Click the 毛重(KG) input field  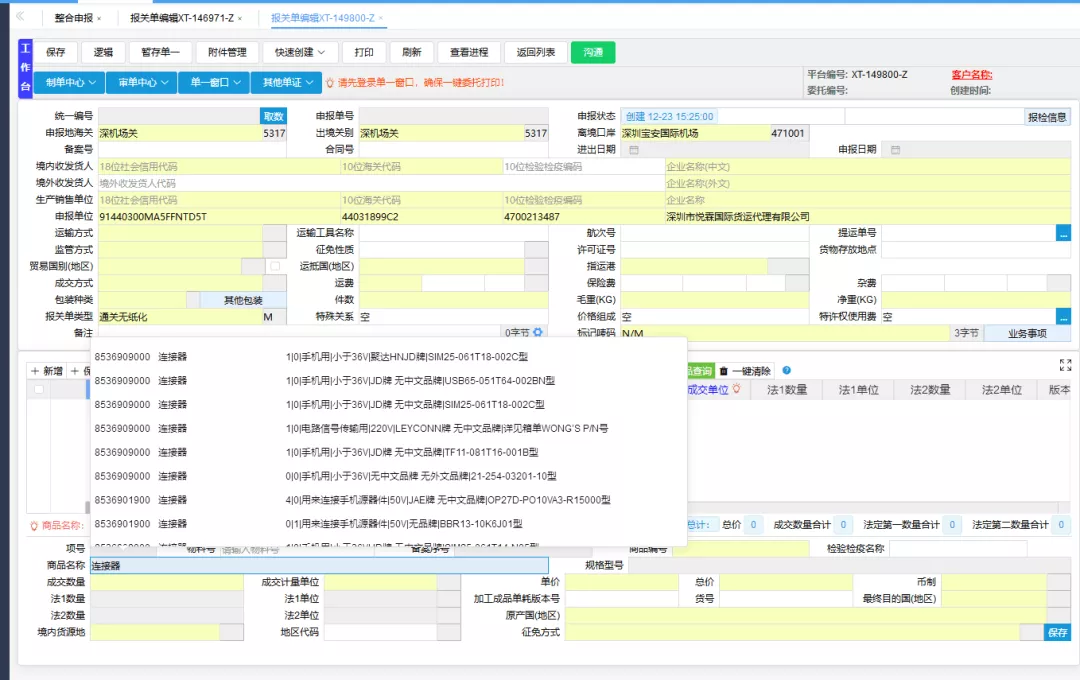714,300
